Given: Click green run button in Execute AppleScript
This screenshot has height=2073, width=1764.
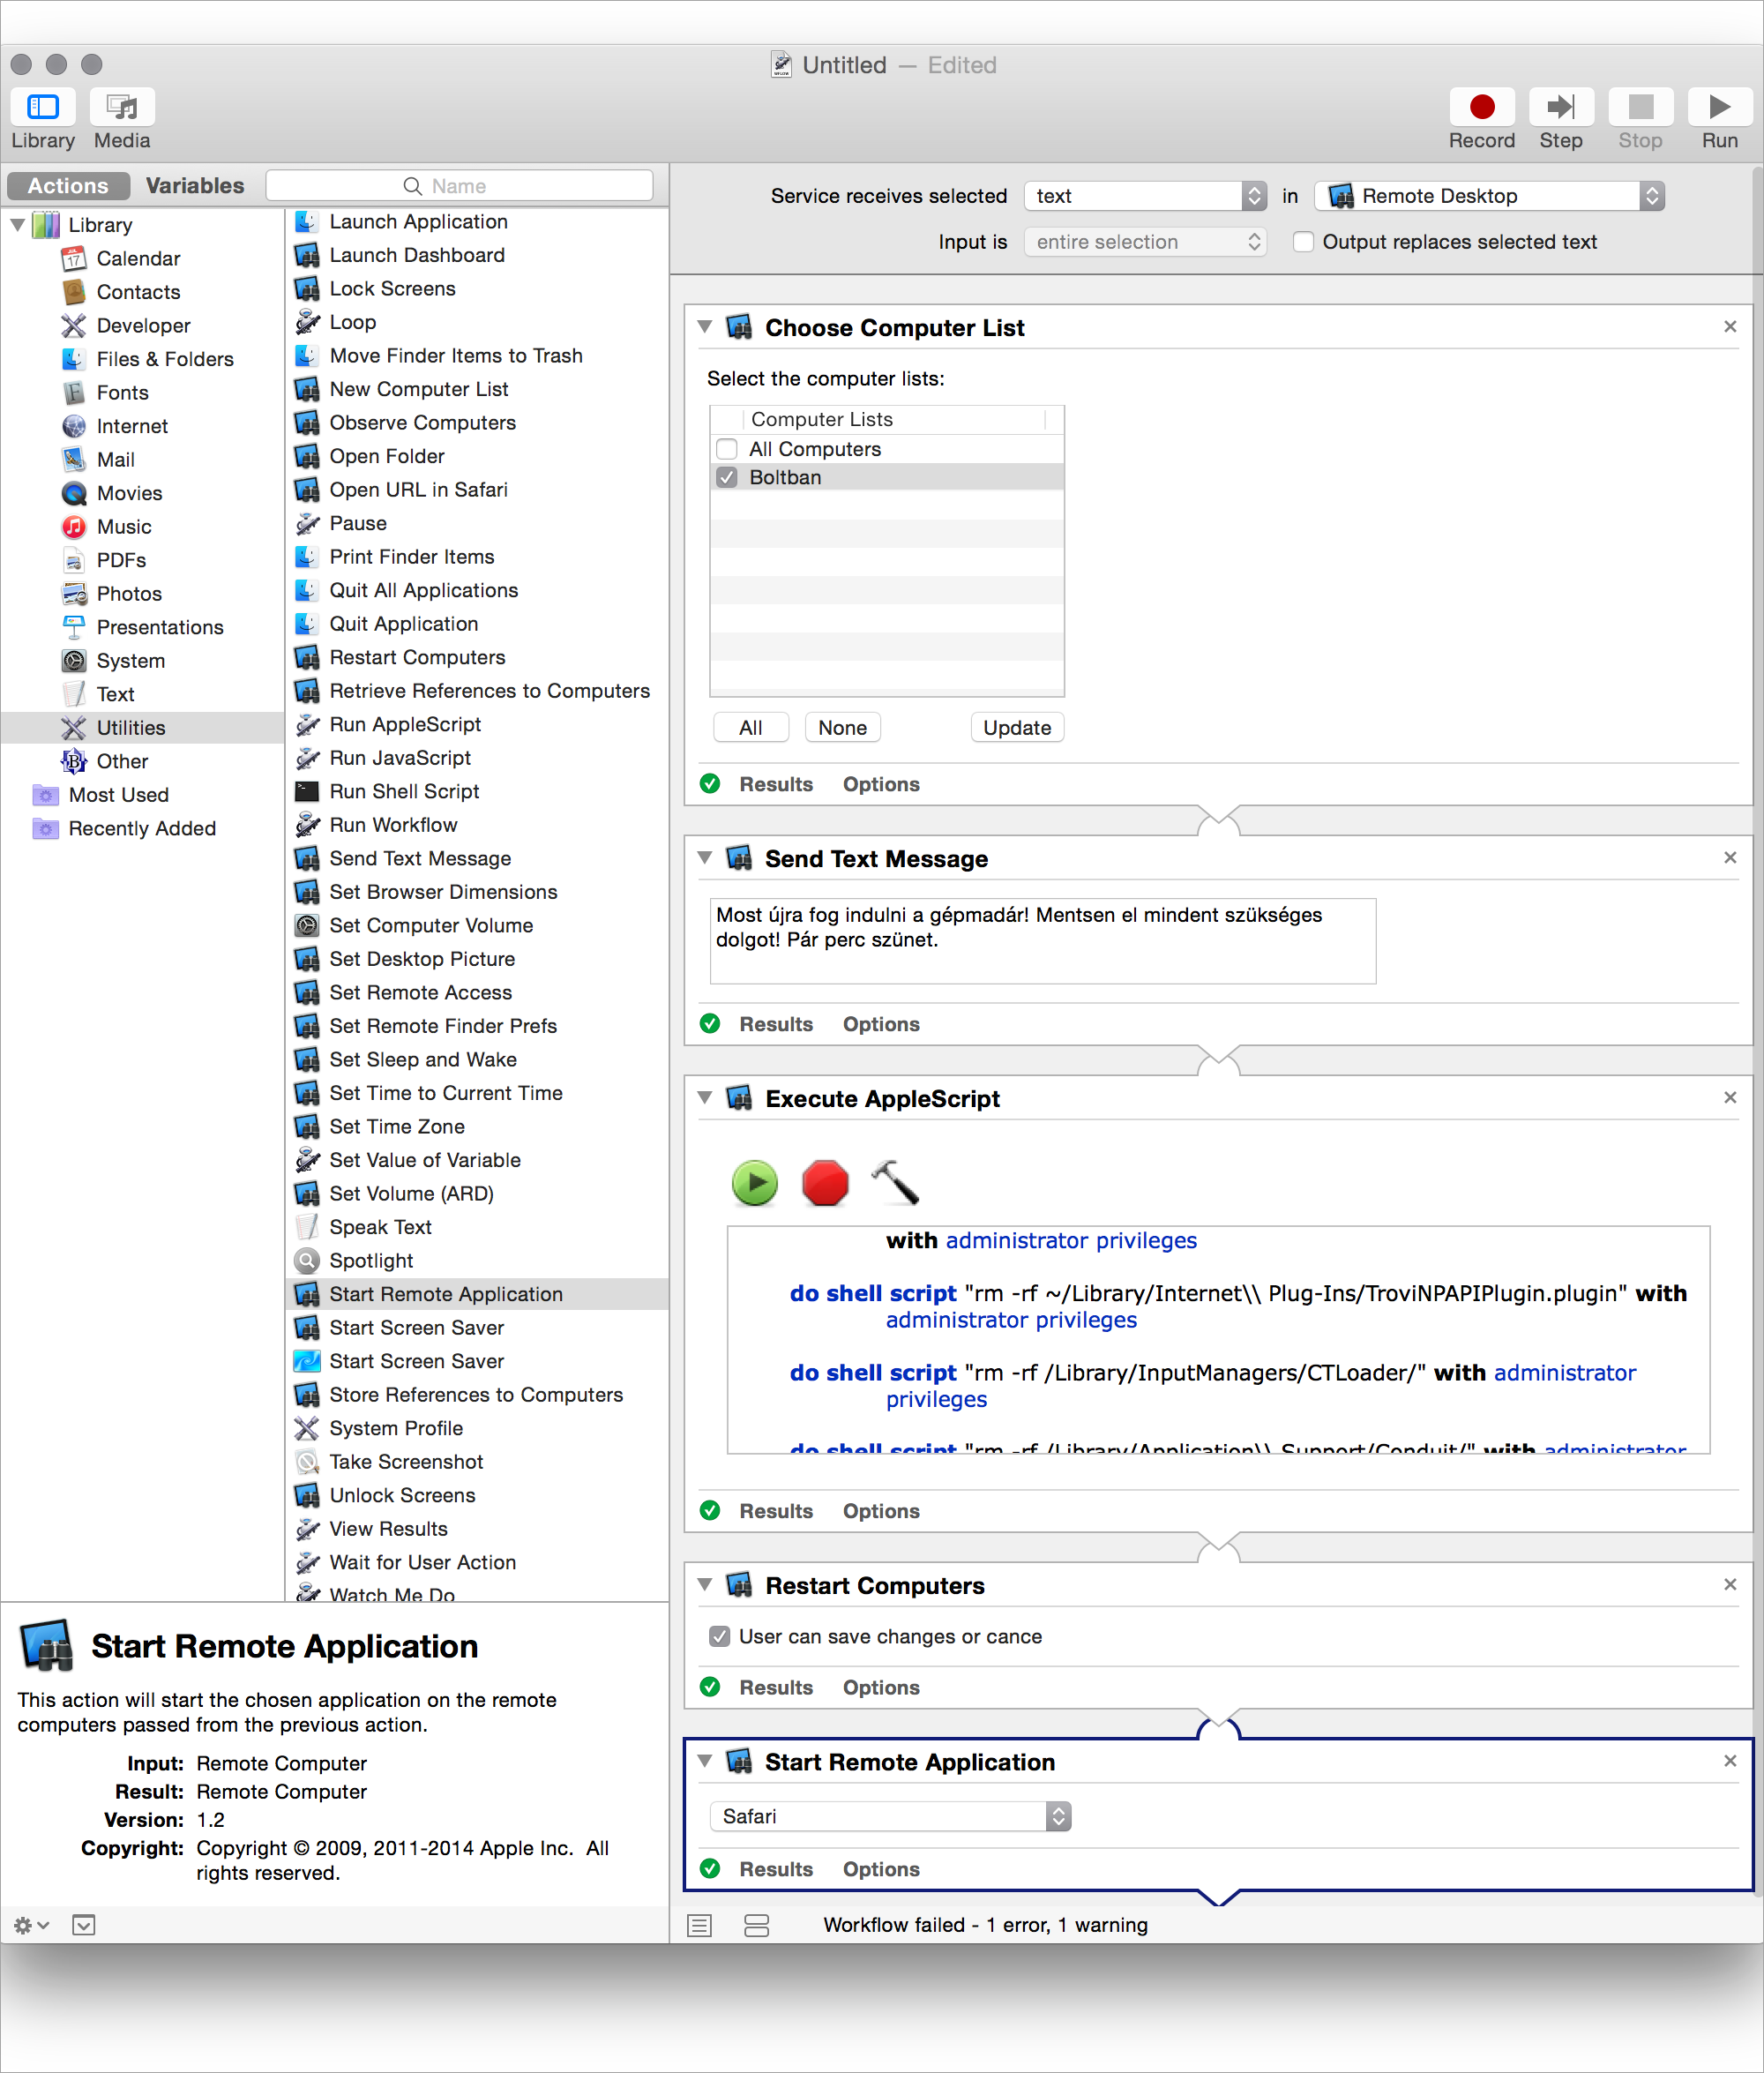Looking at the screenshot, I should pos(755,1184).
